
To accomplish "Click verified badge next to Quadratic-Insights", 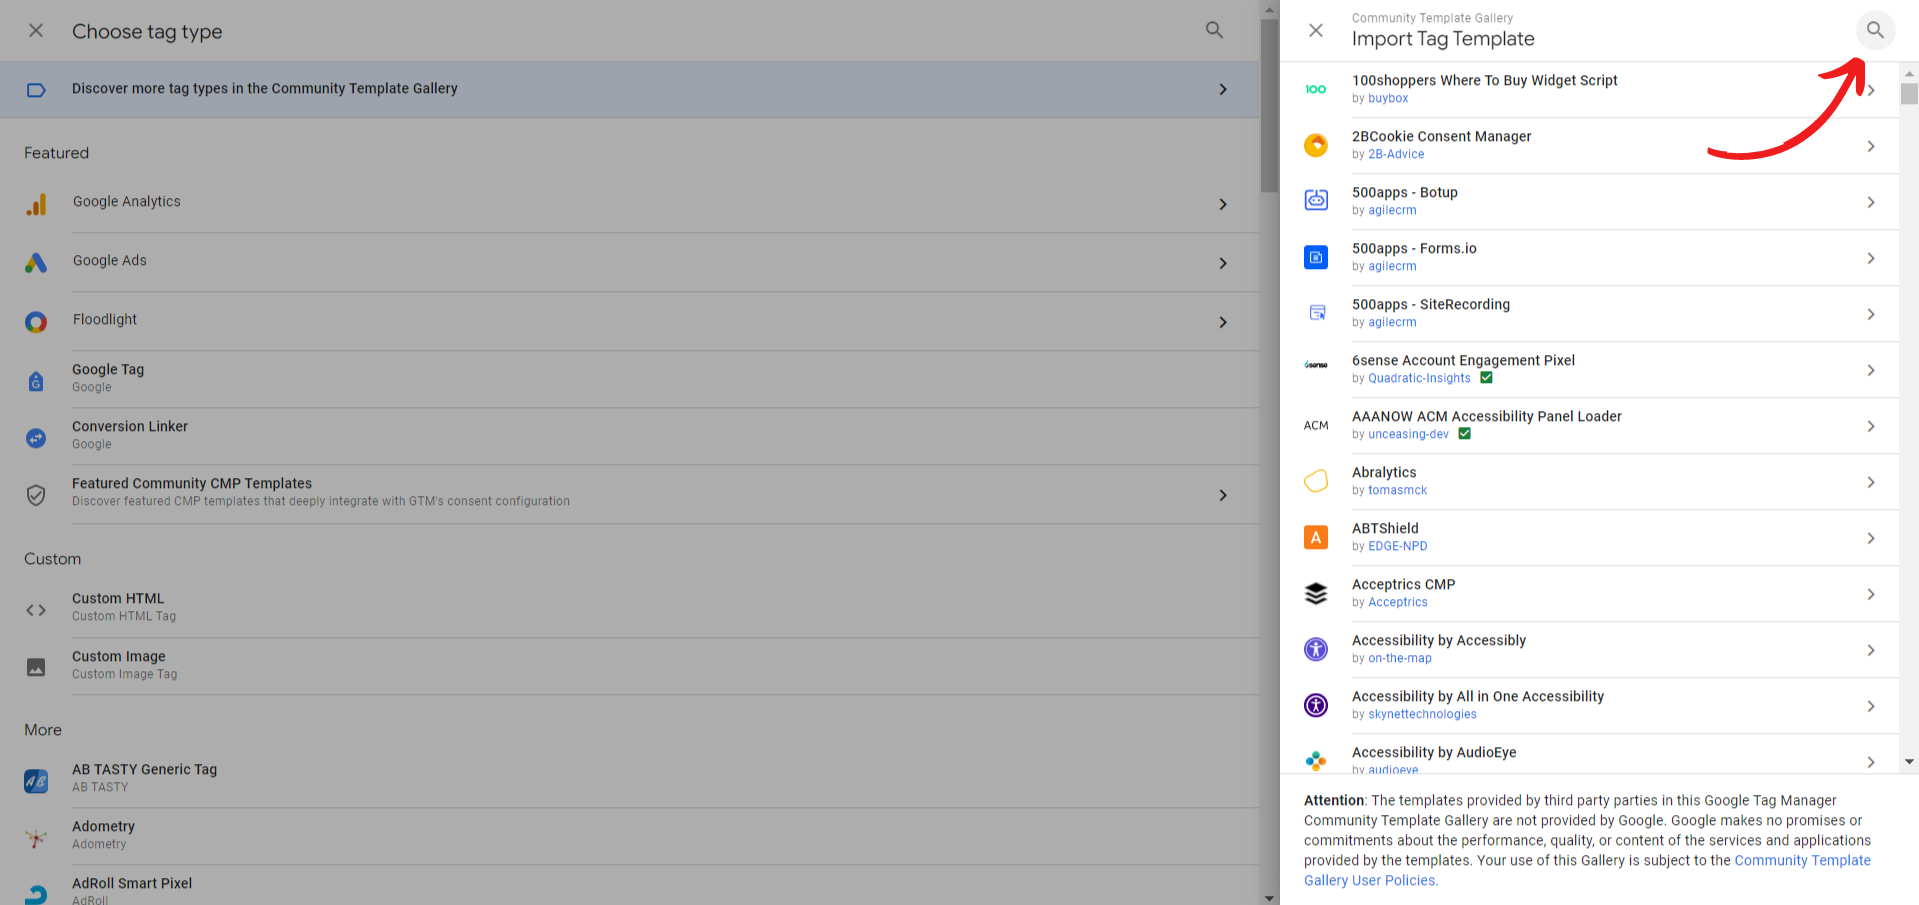I will click(x=1486, y=377).
